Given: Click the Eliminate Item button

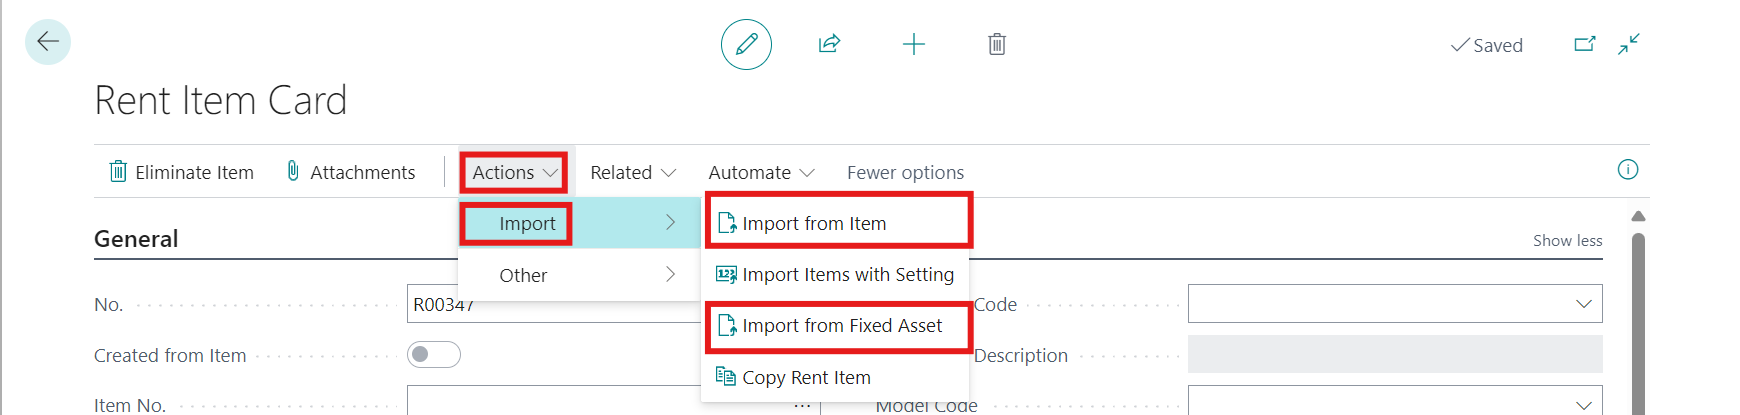Looking at the screenshot, I should [181, 172].
